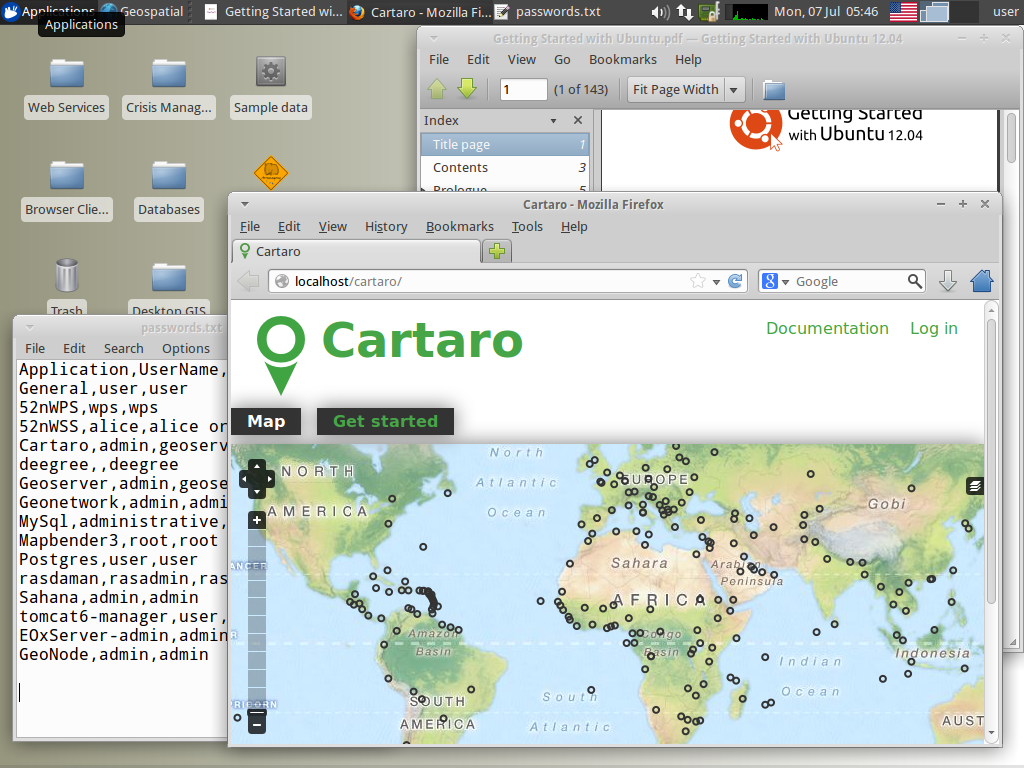This screenshot has width=1024, height=768.
Task: Open Firefox downloads arrow icon
Action: (x=948, y=281)
